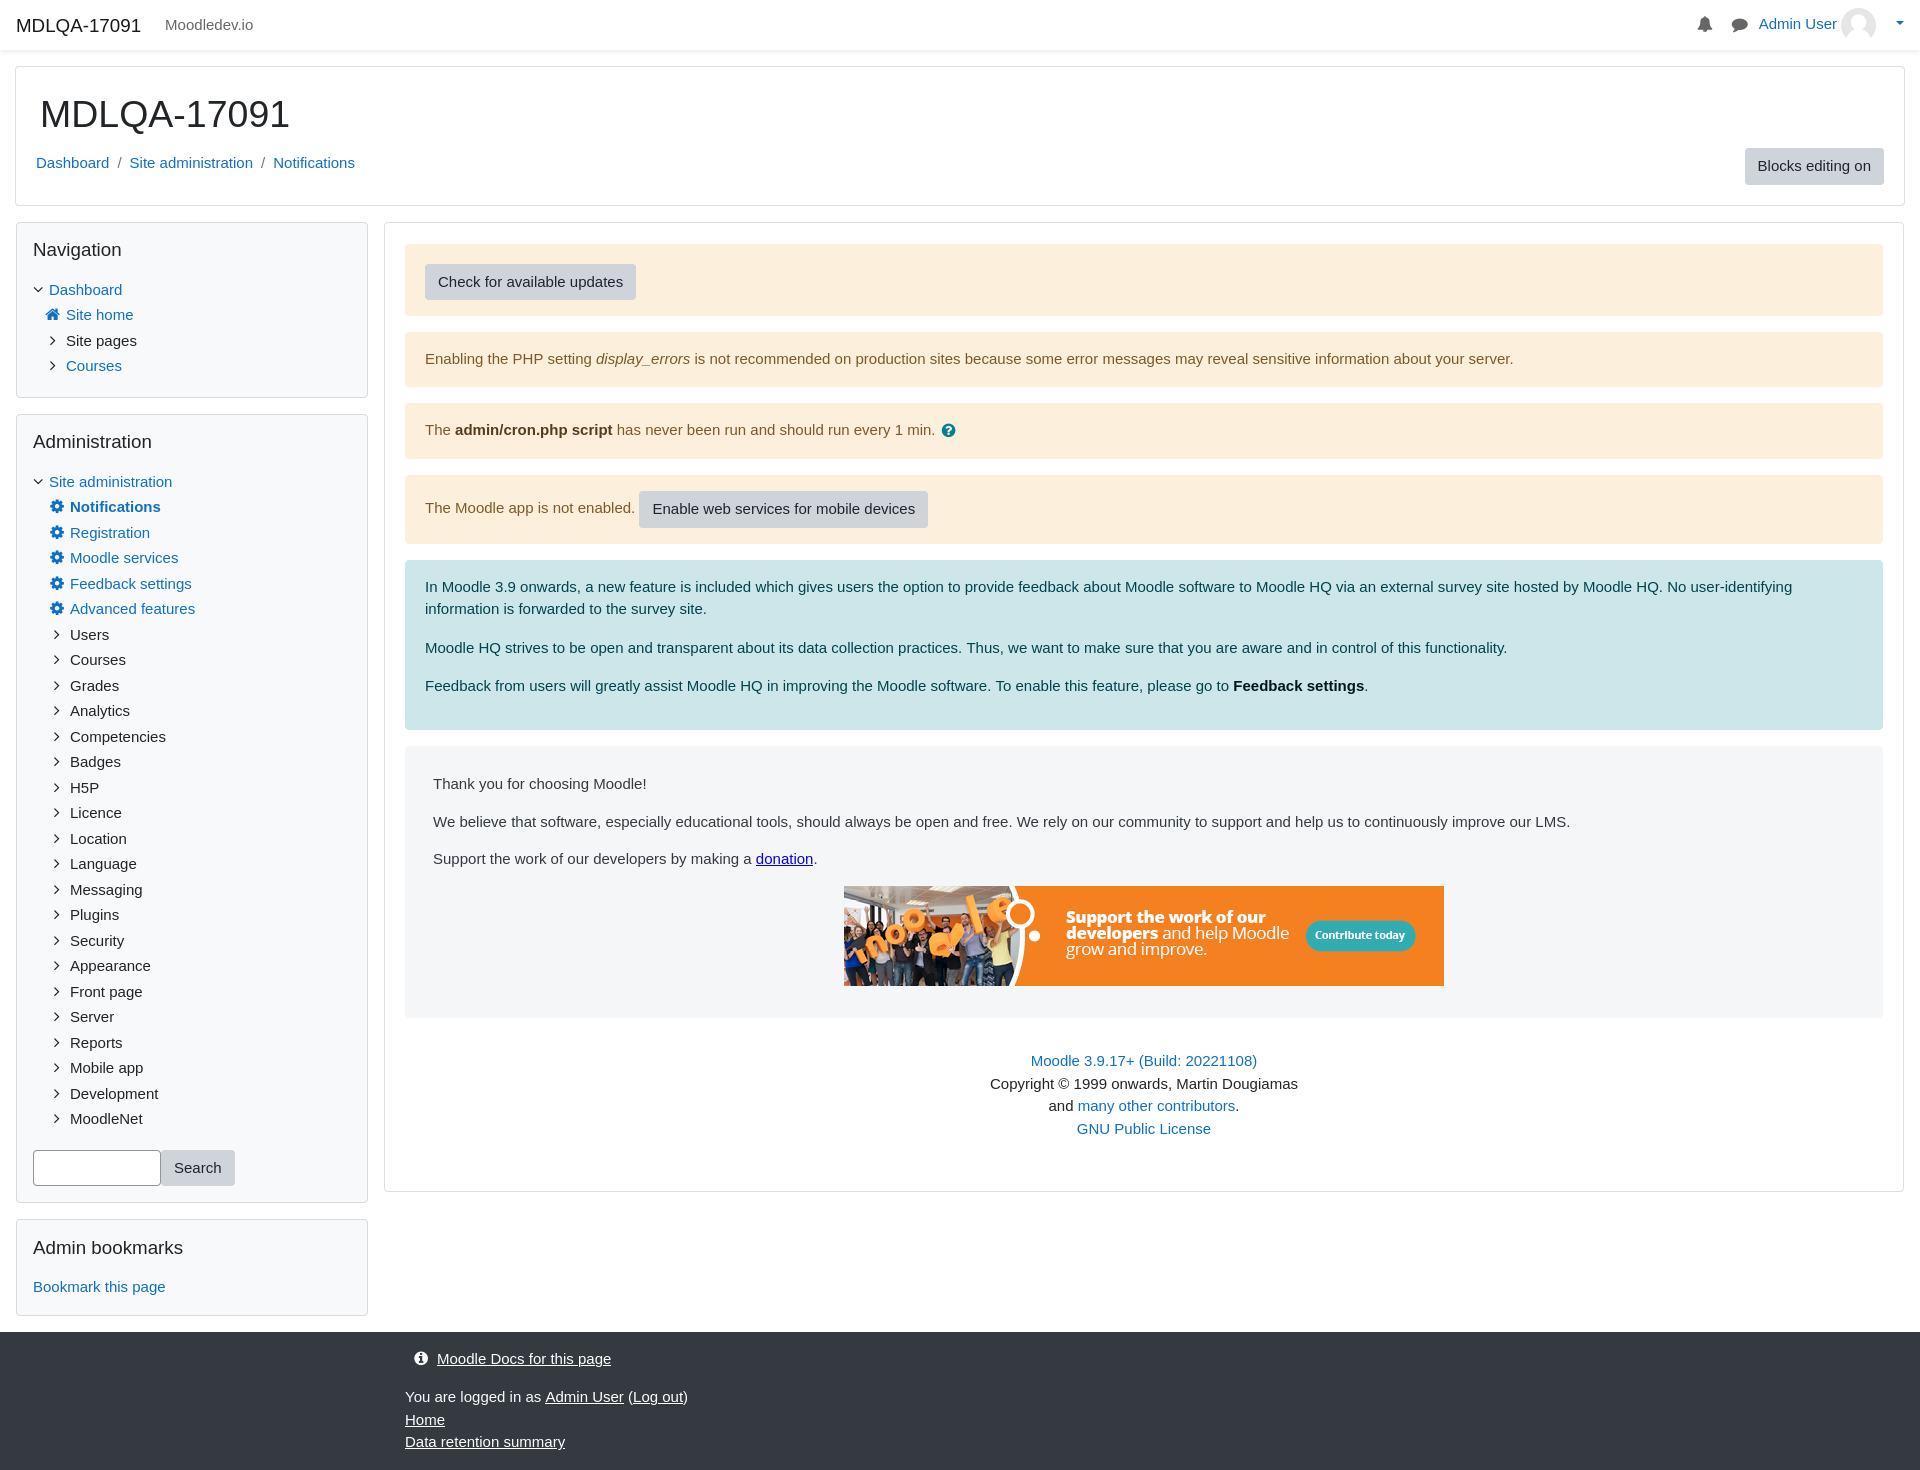Open the GNU Public License link
This screenshot has width=1920, height=1470.
click(x=1144, y=1129)
